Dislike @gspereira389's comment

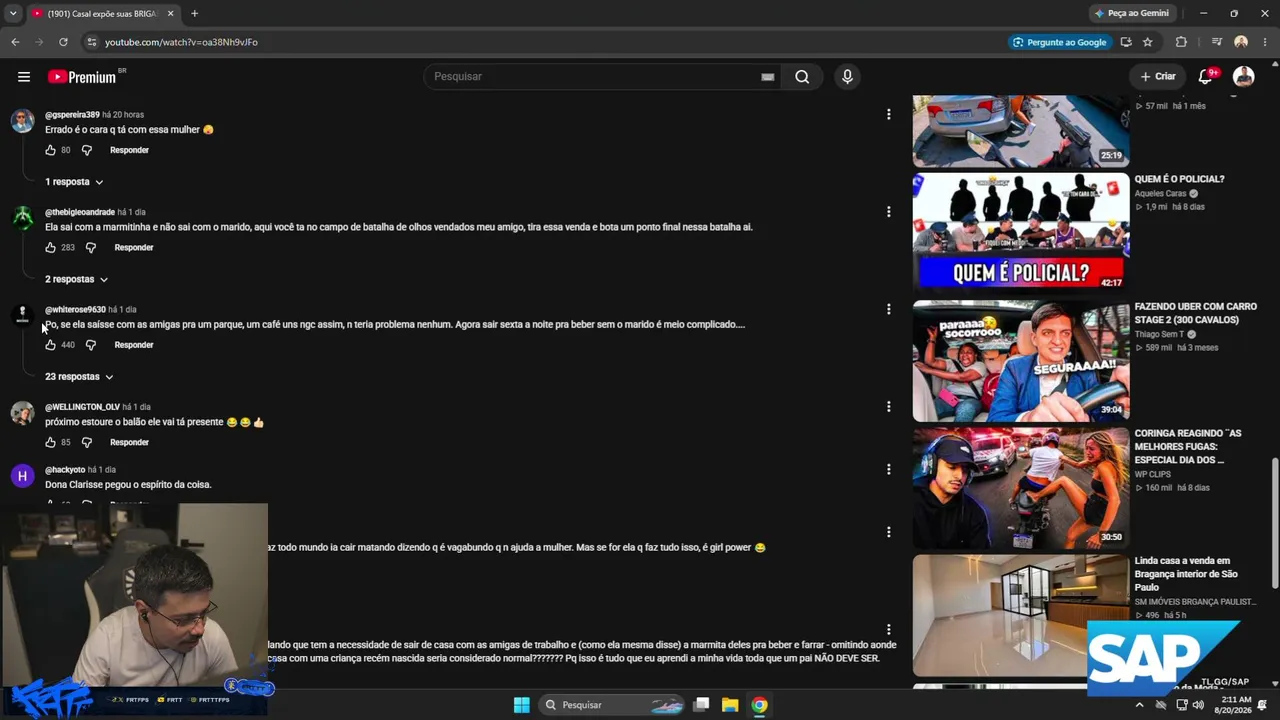pos(87,150)
